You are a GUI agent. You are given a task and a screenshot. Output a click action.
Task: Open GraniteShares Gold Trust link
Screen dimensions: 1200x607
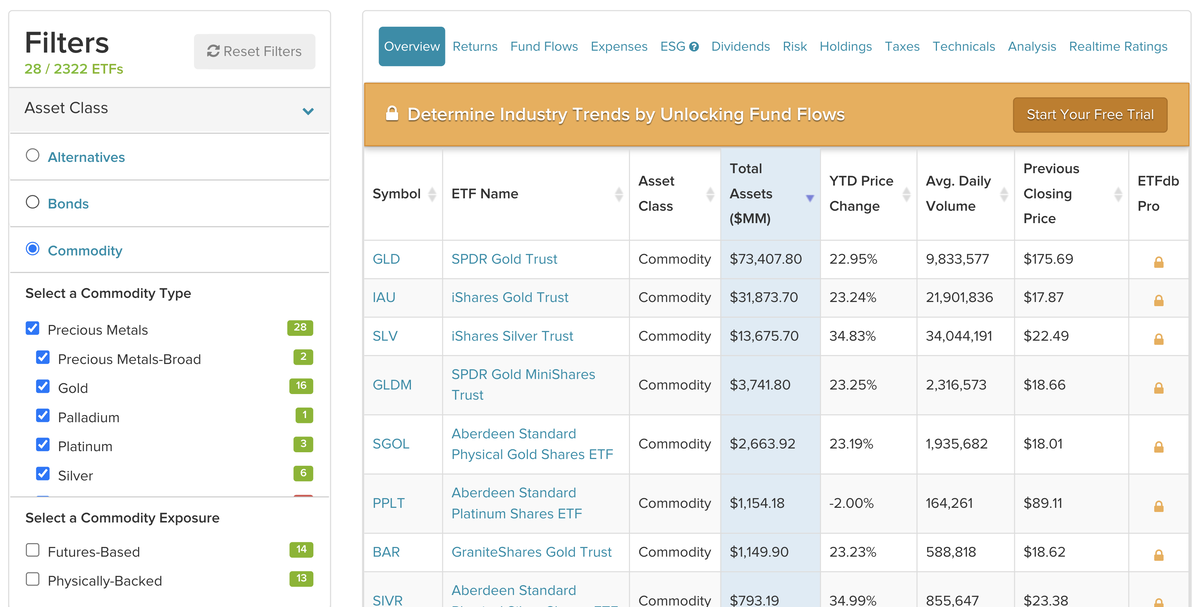531,552
